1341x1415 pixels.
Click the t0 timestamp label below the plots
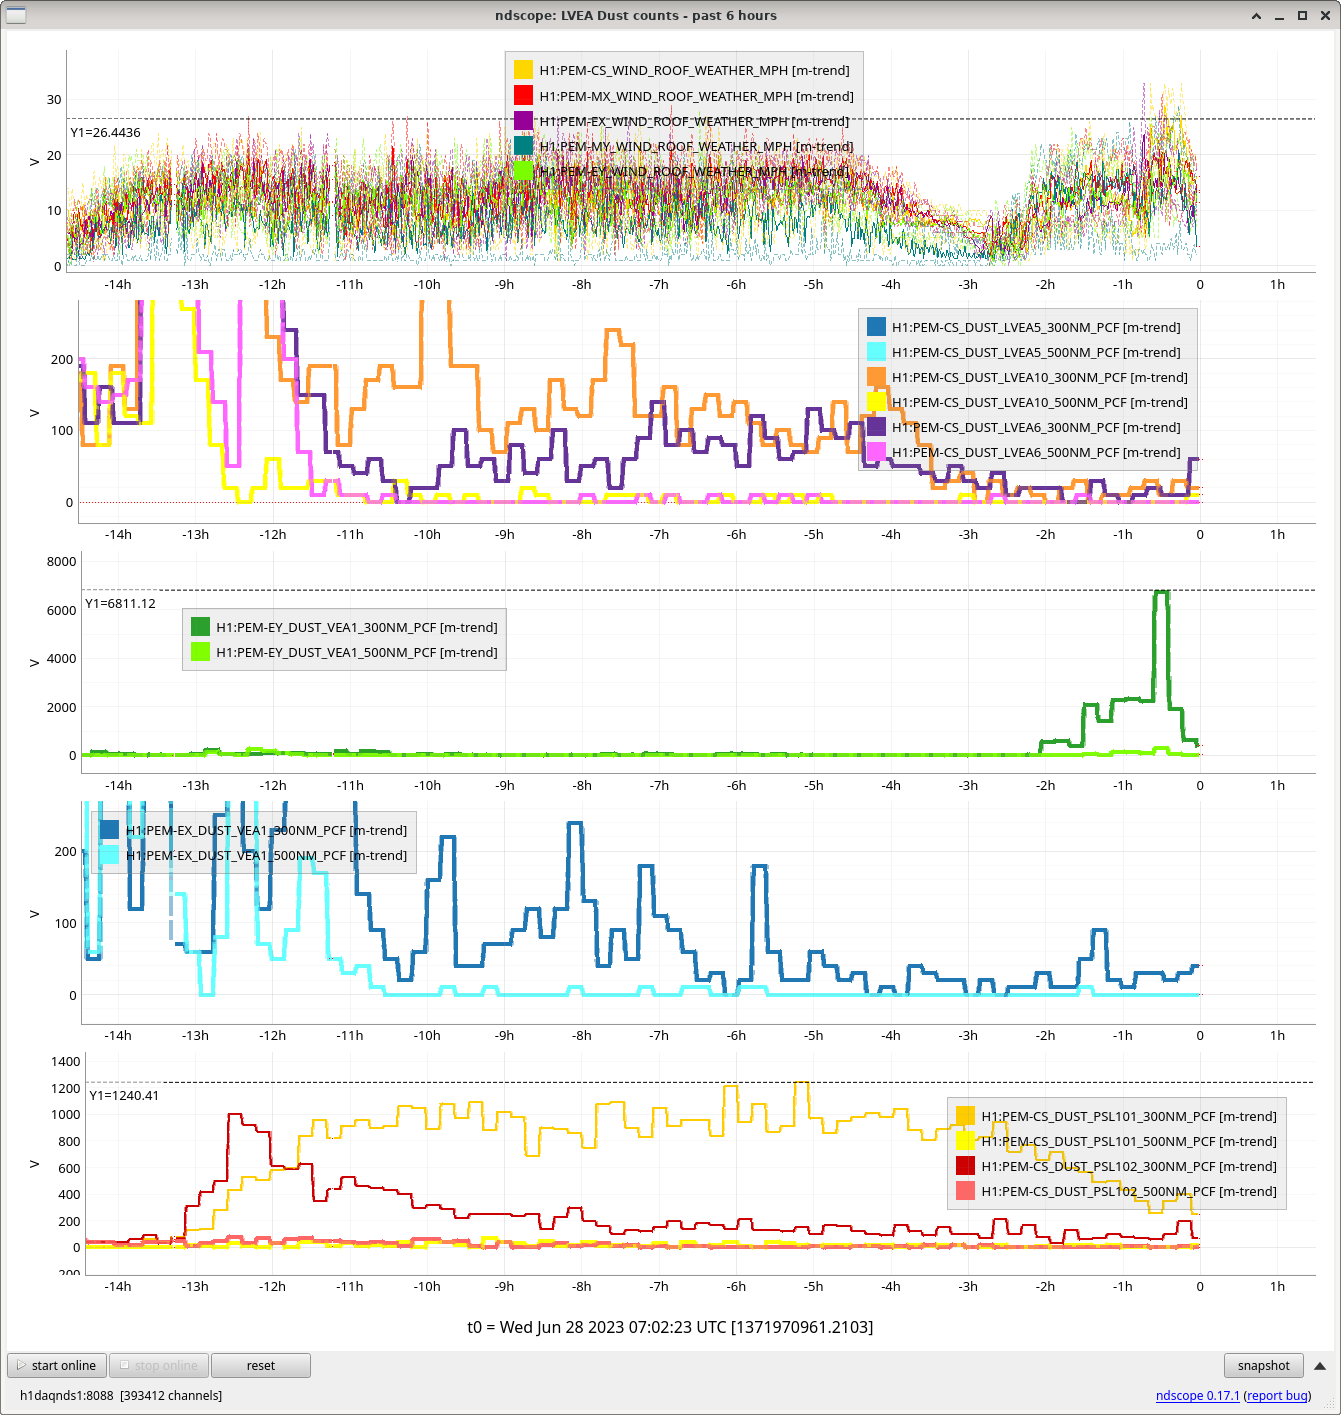(670, 1327)
